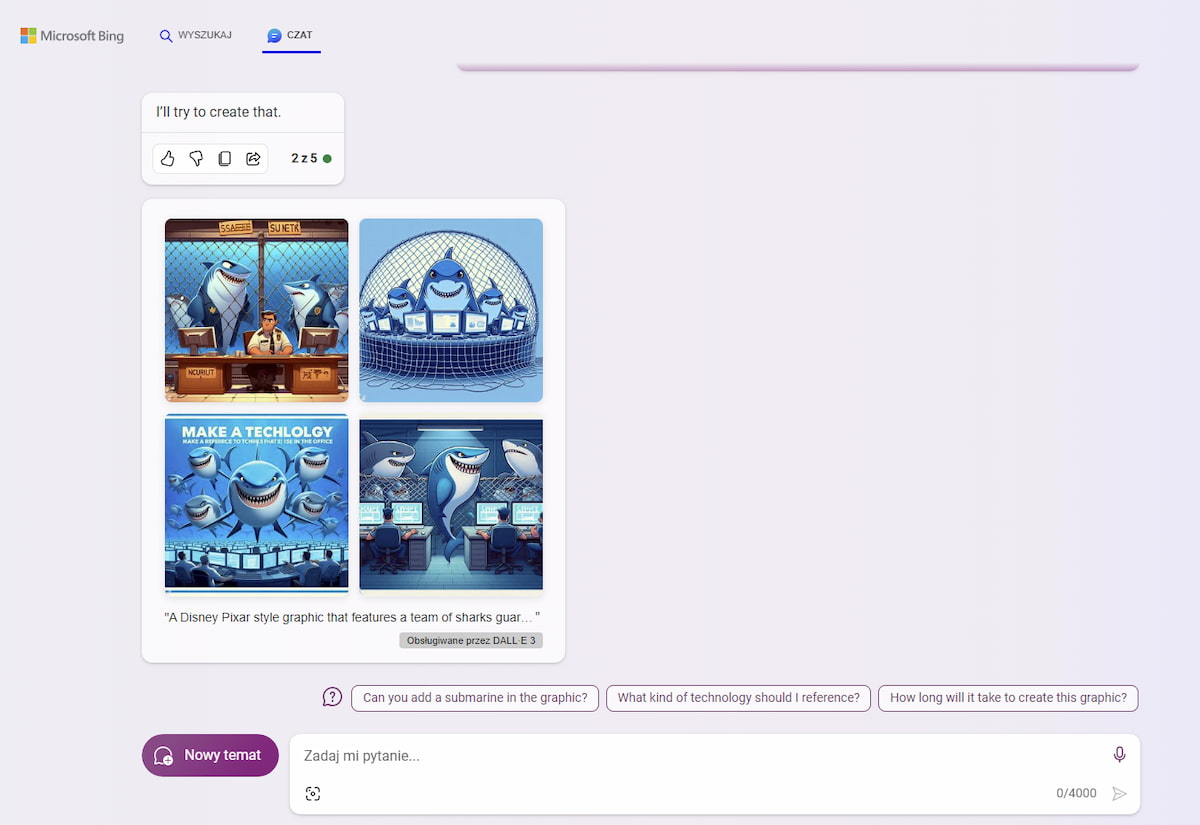This screenshot has height=825, width=1200.
Task: Open the 'MAKE A TECHLOLOGY' shark image
Action: [257, 504]
